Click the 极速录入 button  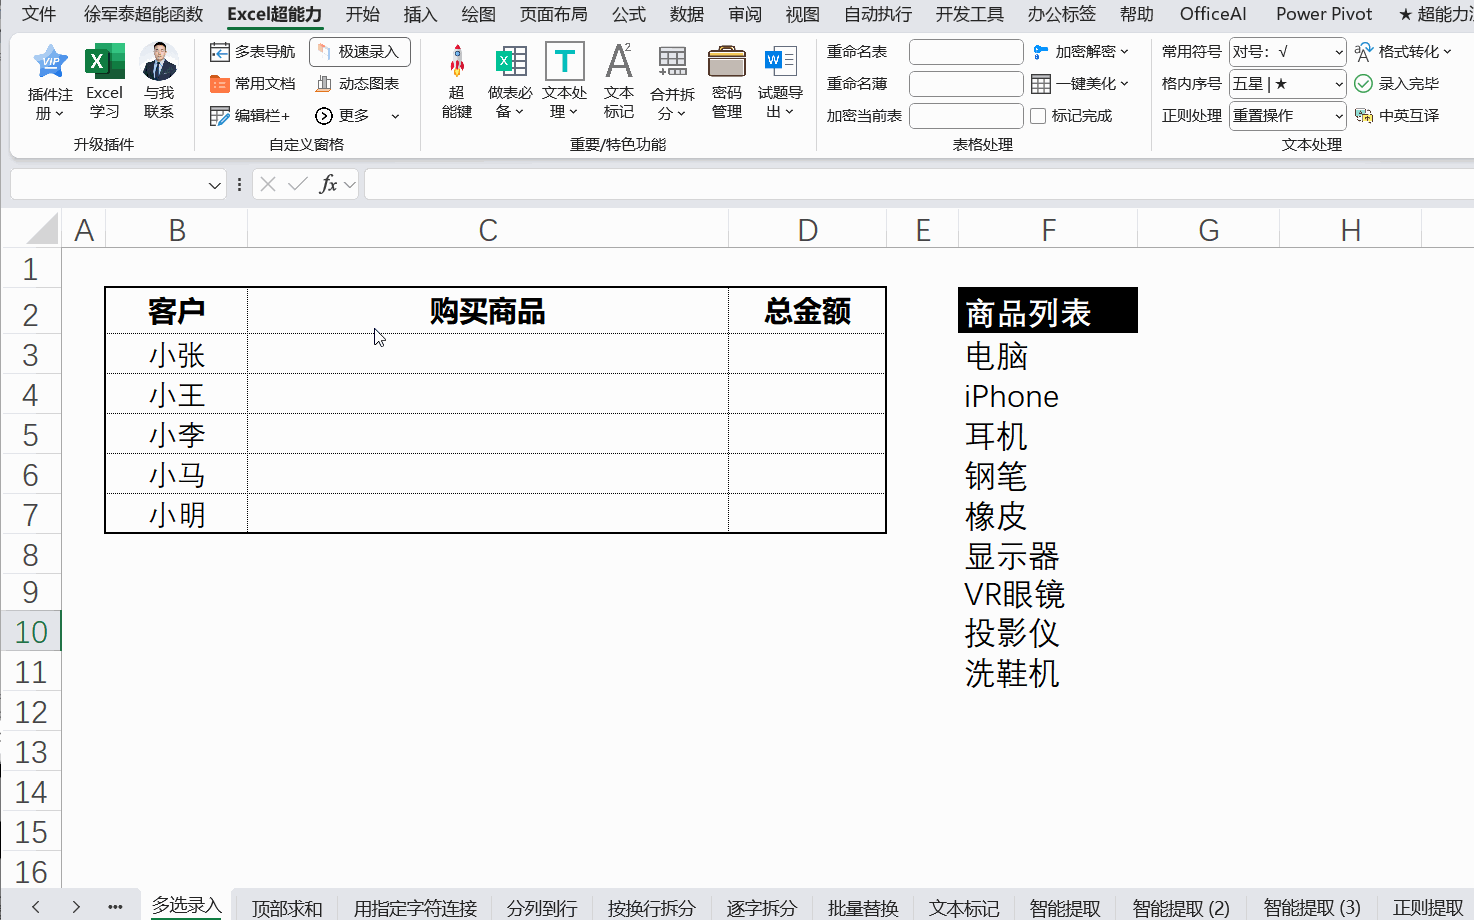tap(359, 52)
